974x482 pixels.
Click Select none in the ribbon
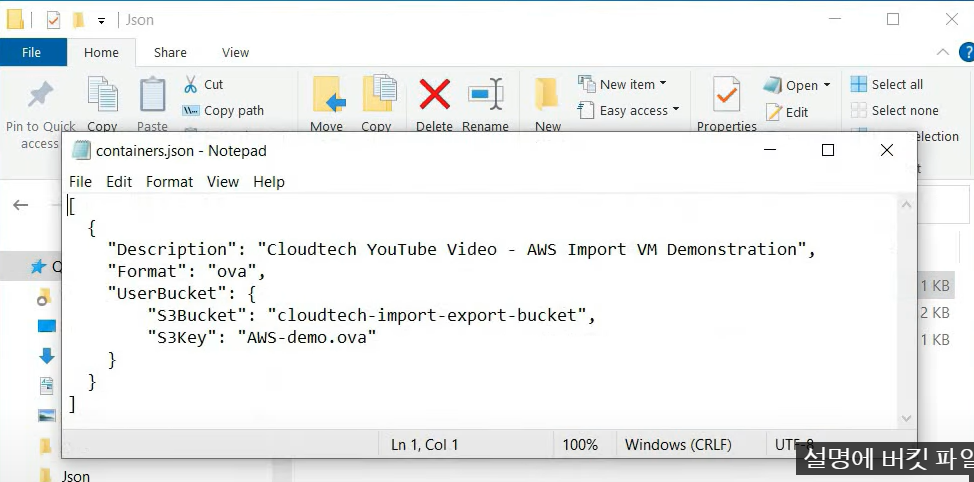894,111
